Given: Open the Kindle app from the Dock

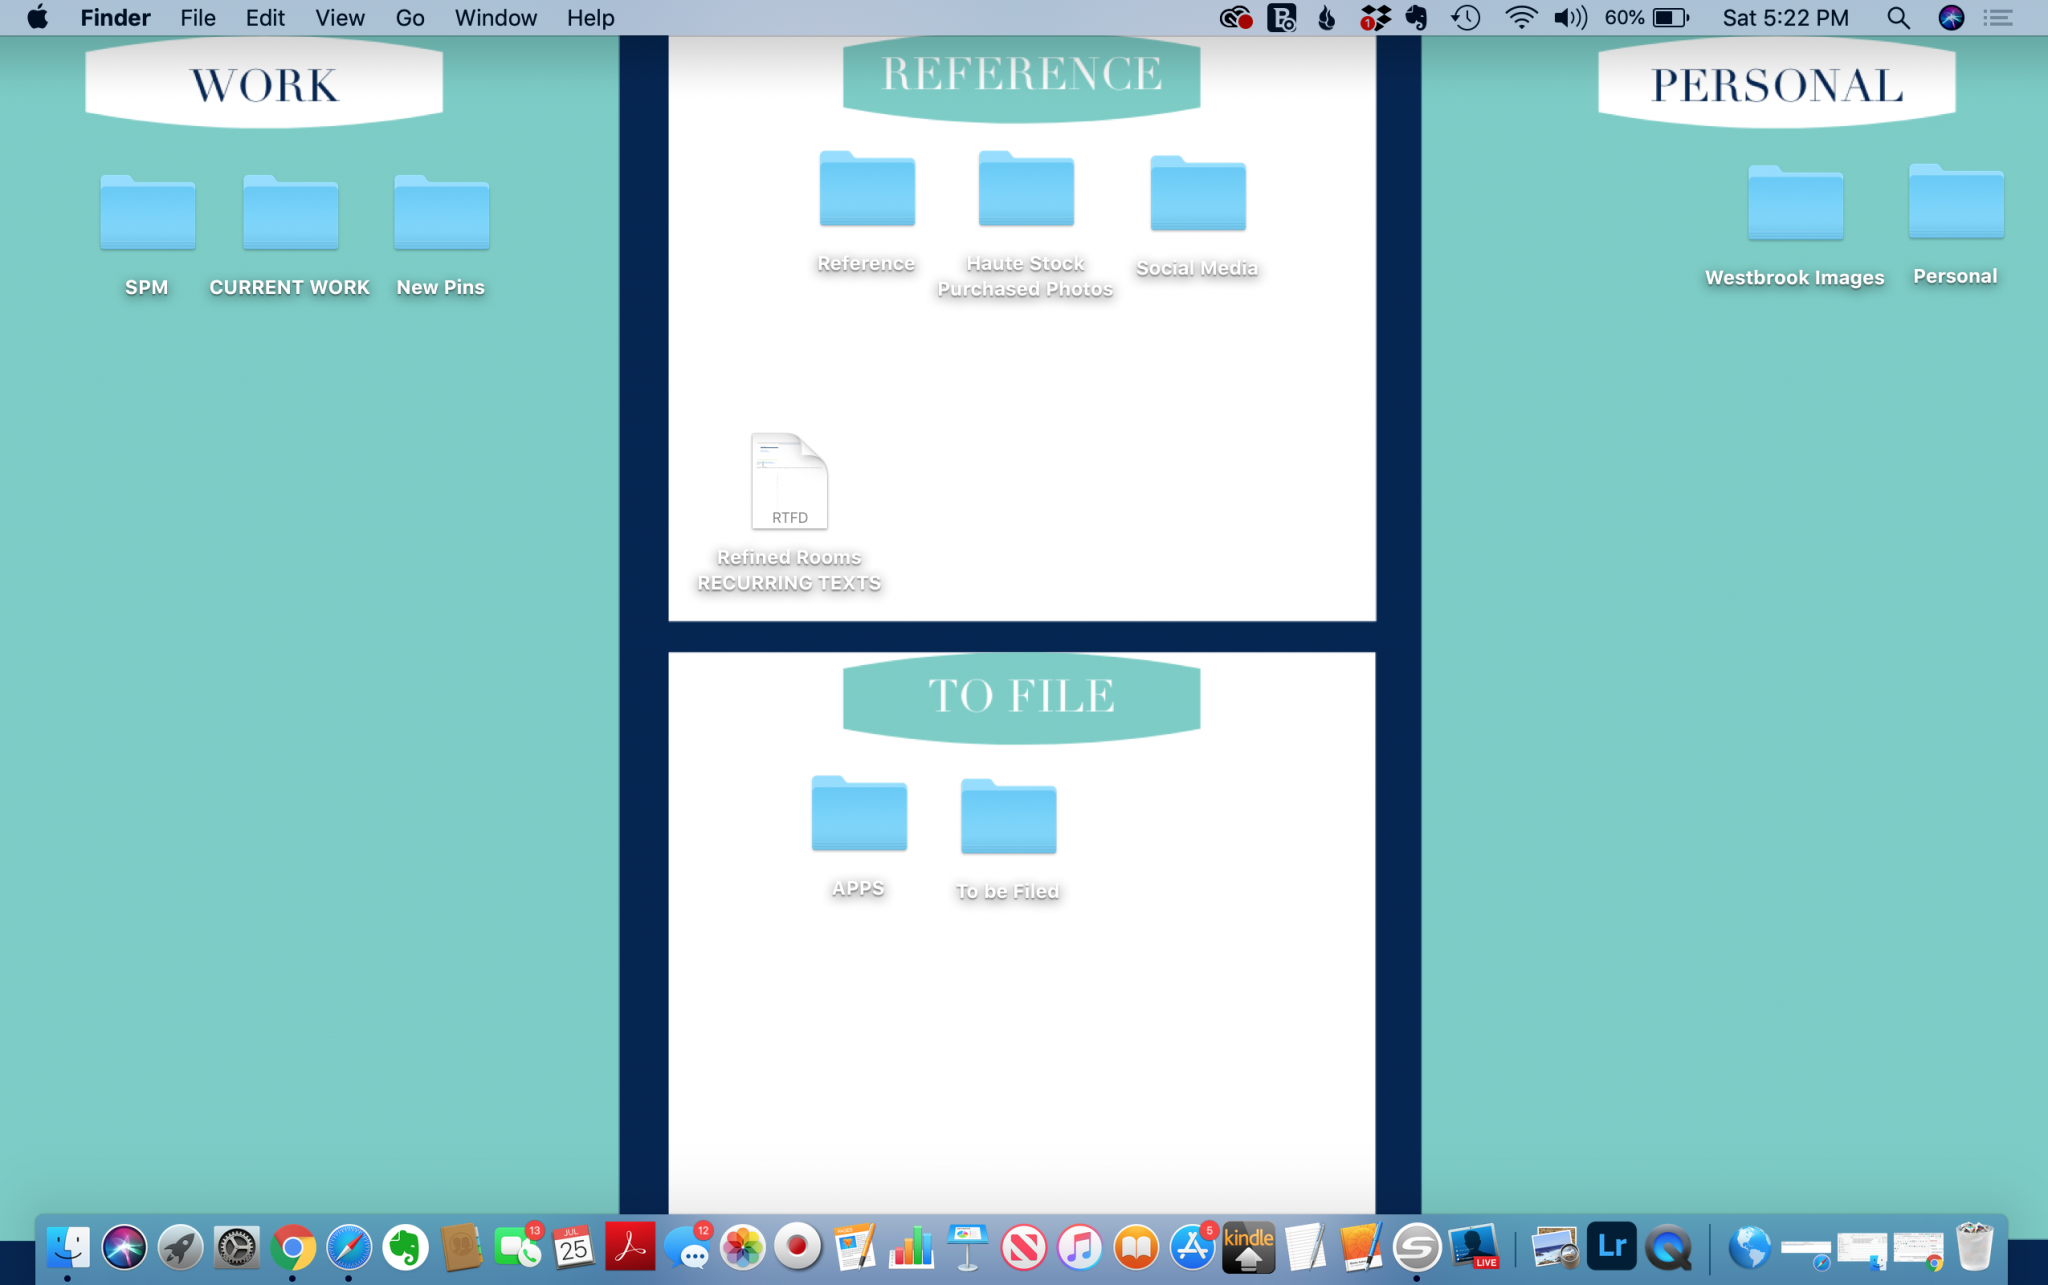Looking at the screenshot, I should click(1247, 1247).
